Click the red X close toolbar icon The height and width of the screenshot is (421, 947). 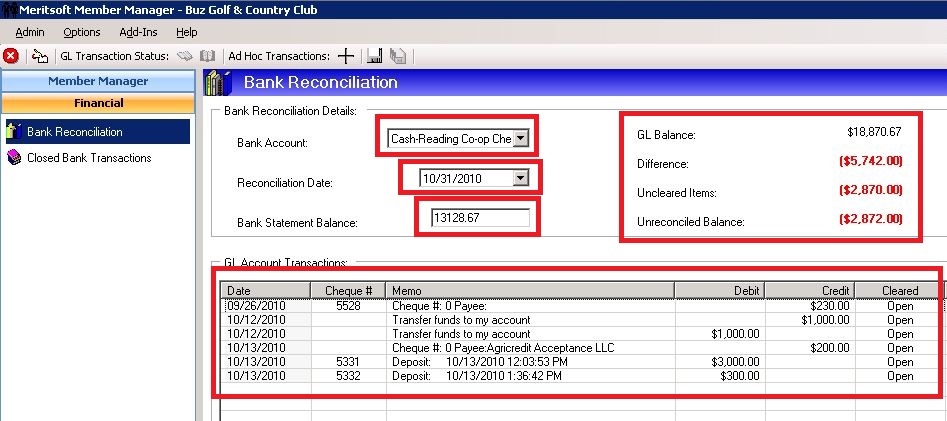point(11,56)
